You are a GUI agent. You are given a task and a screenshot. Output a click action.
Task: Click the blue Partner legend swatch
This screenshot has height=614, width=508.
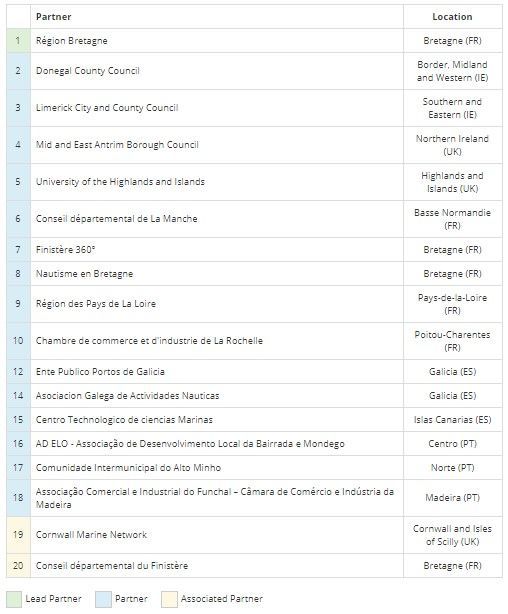pos(103,599)
